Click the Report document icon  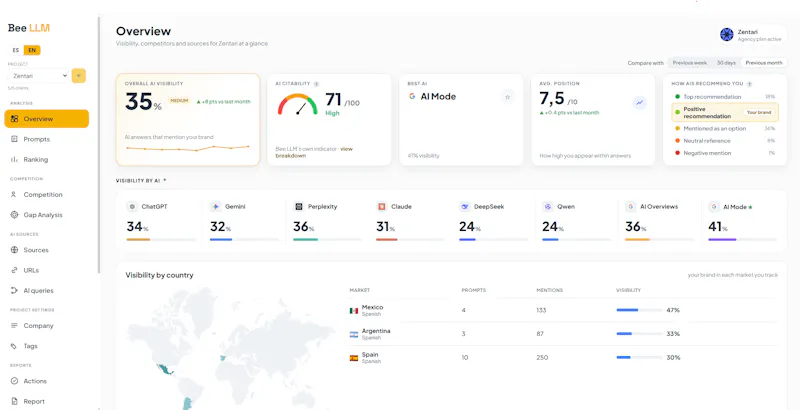click(14, 401)
